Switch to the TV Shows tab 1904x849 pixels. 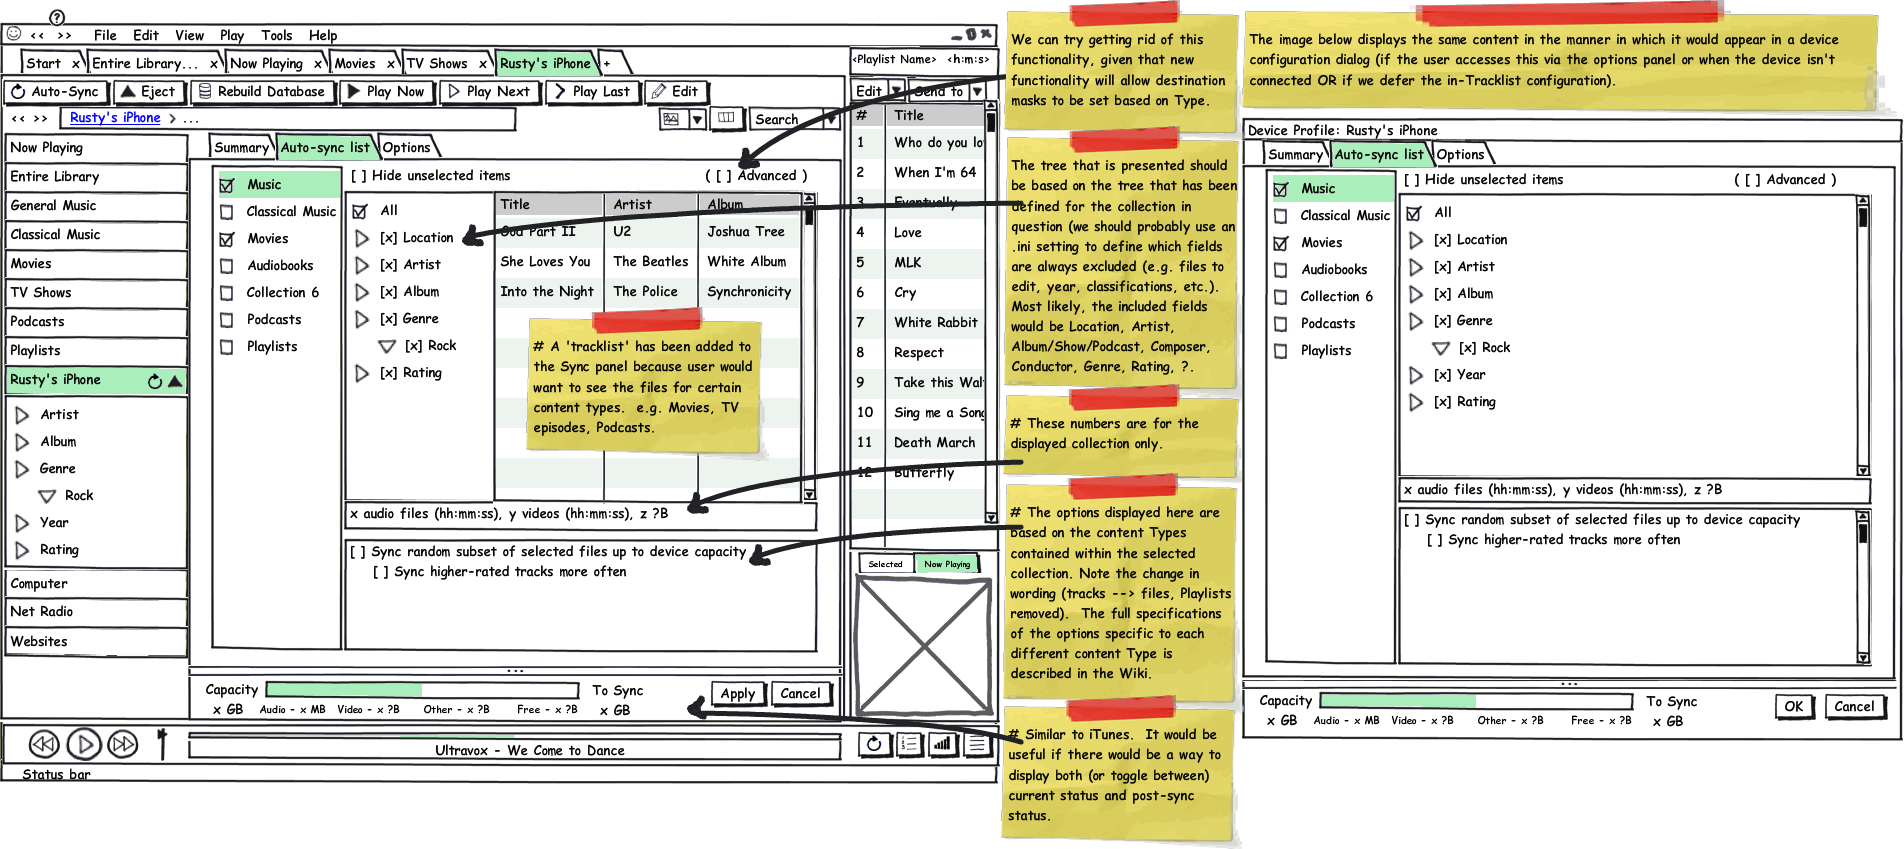pos(437,64)
